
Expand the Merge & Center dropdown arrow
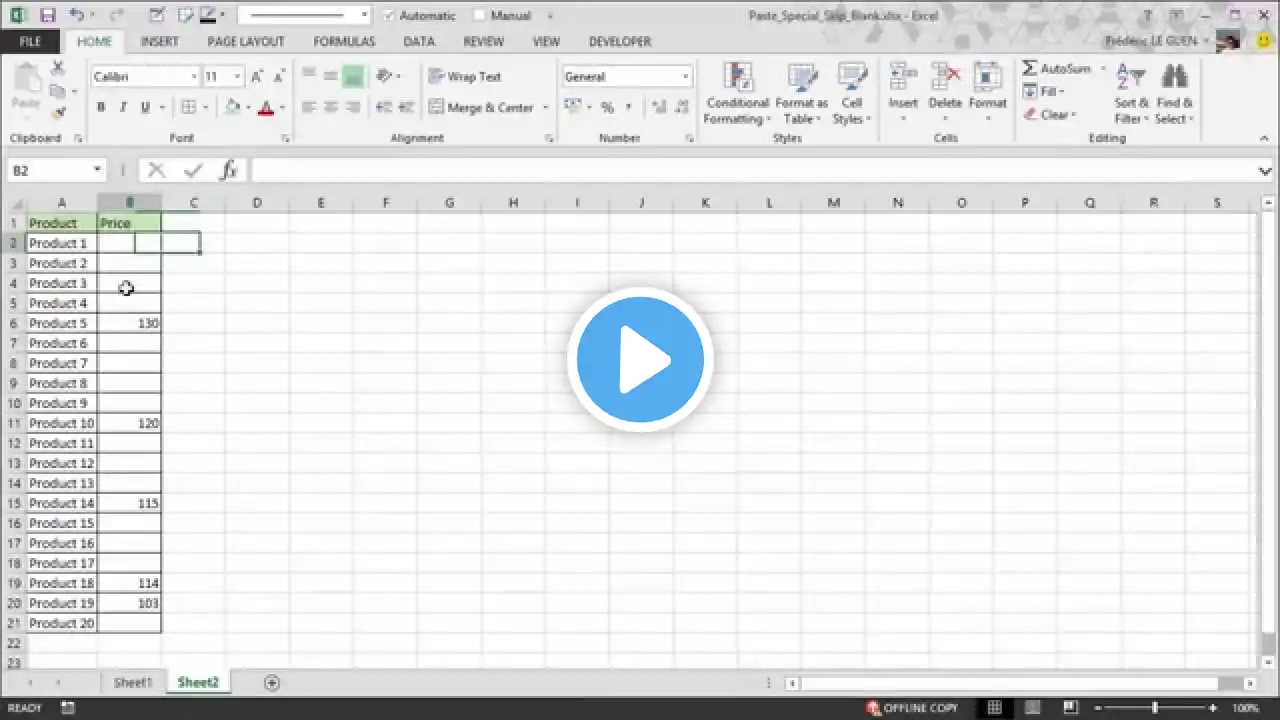click(x=546, y=108)
